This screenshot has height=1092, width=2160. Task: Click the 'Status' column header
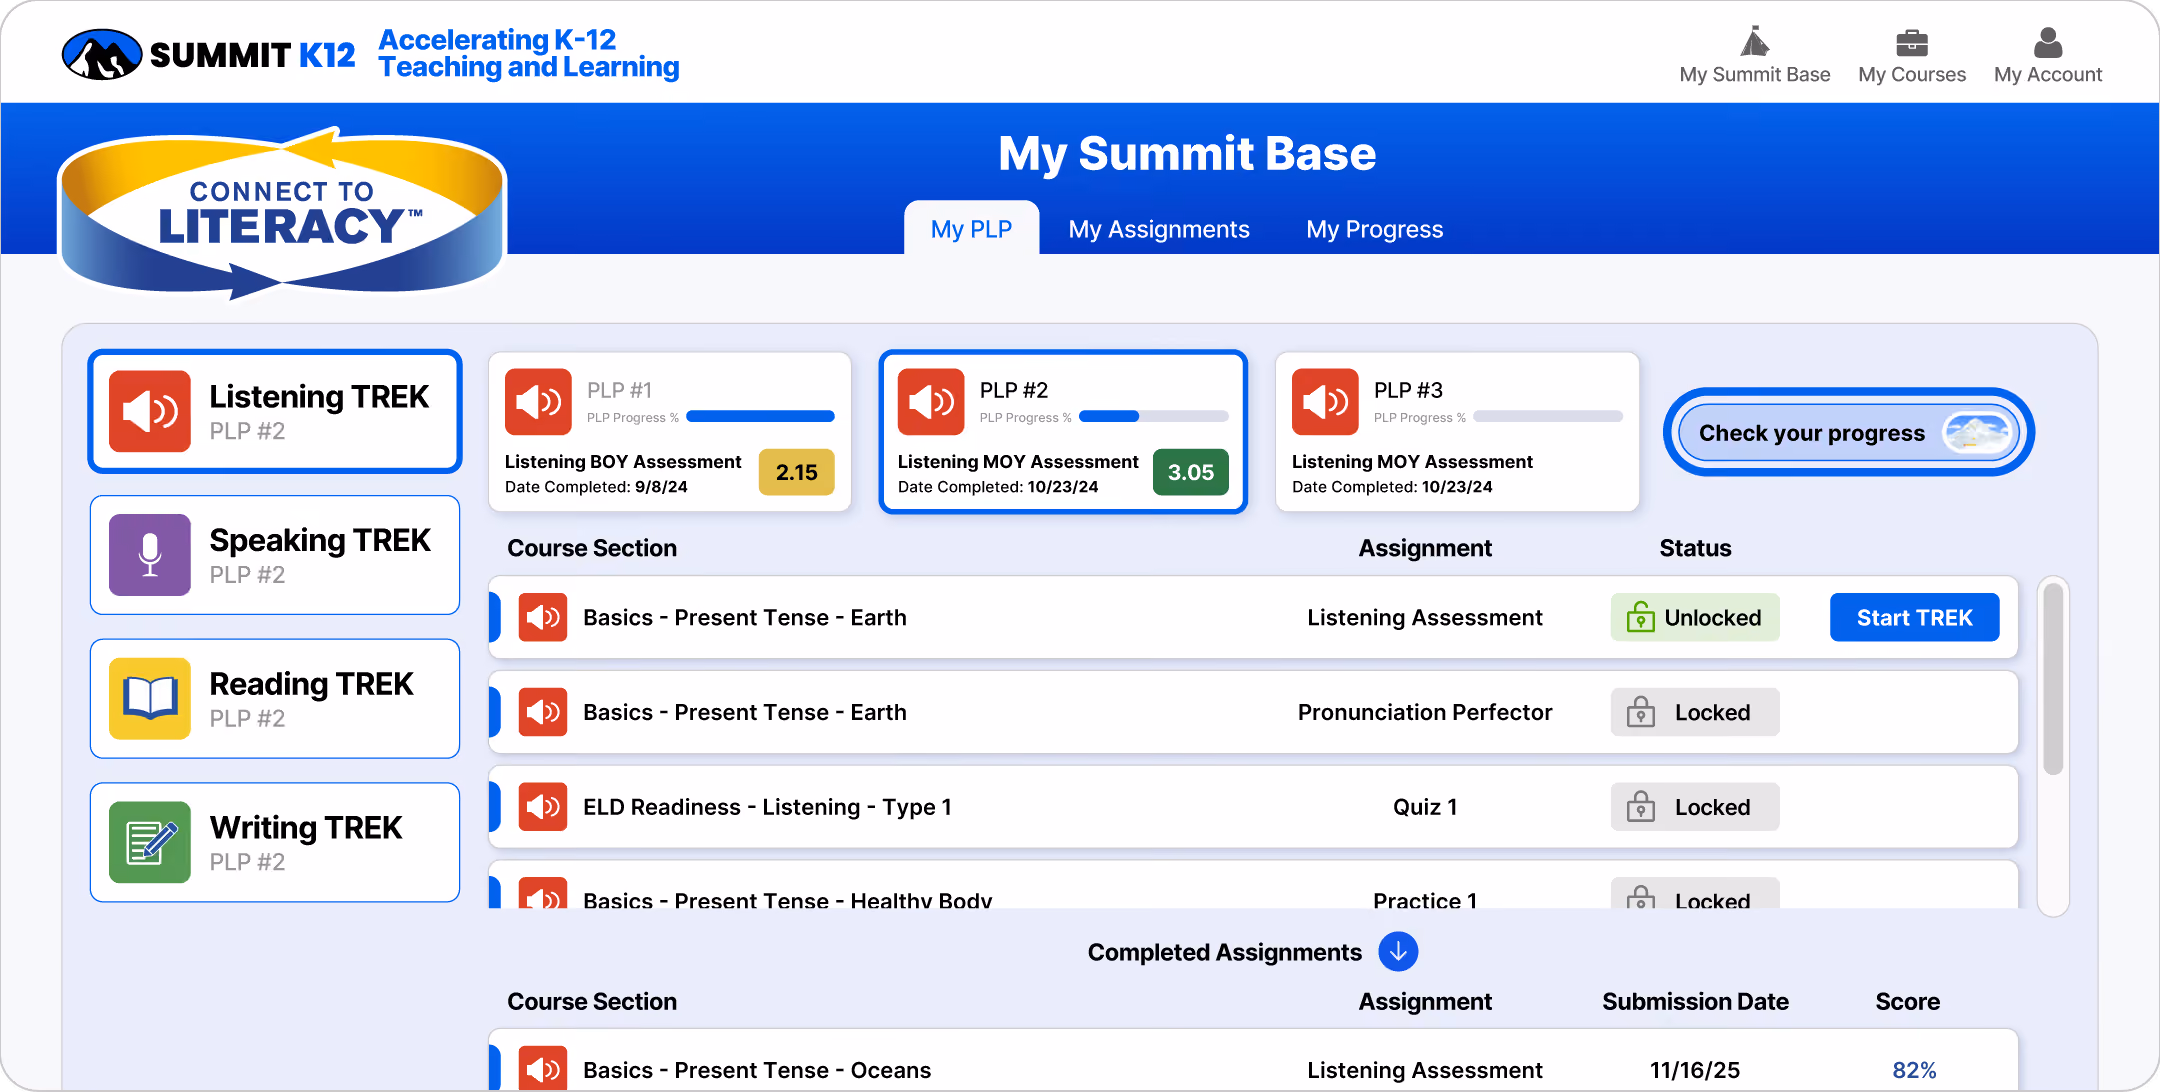pos(1695,548)
